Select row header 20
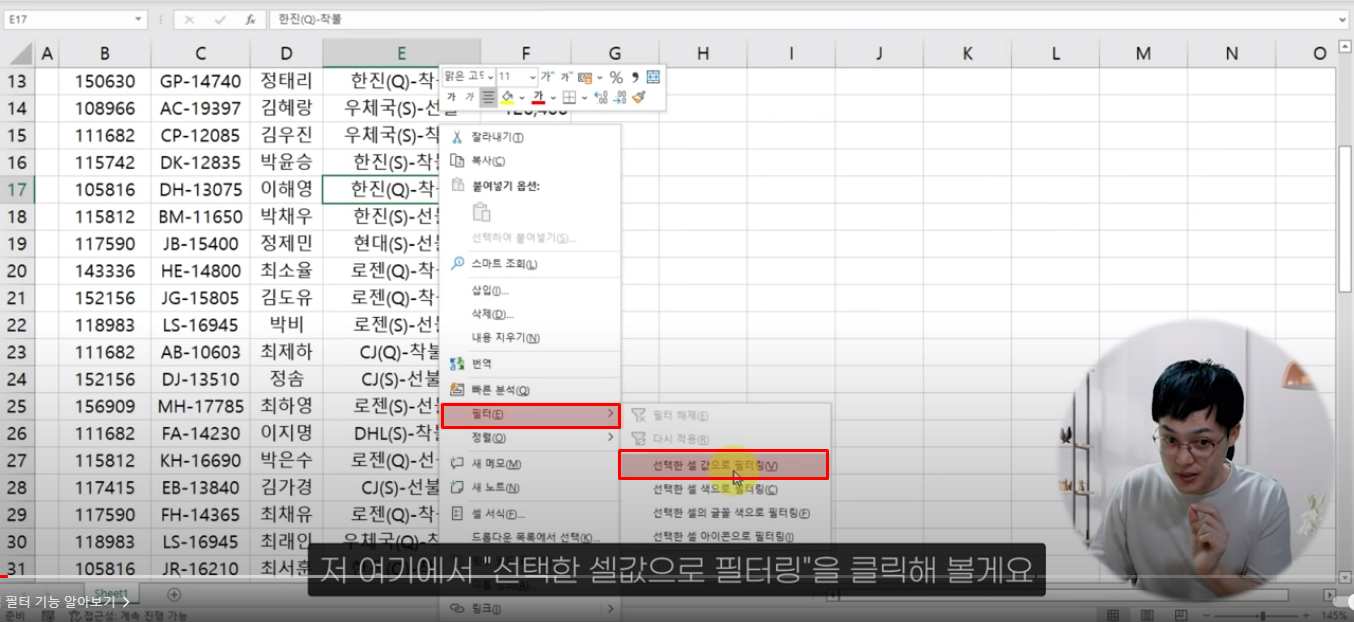Screen dimensions: 1354x622 (17, 270)
